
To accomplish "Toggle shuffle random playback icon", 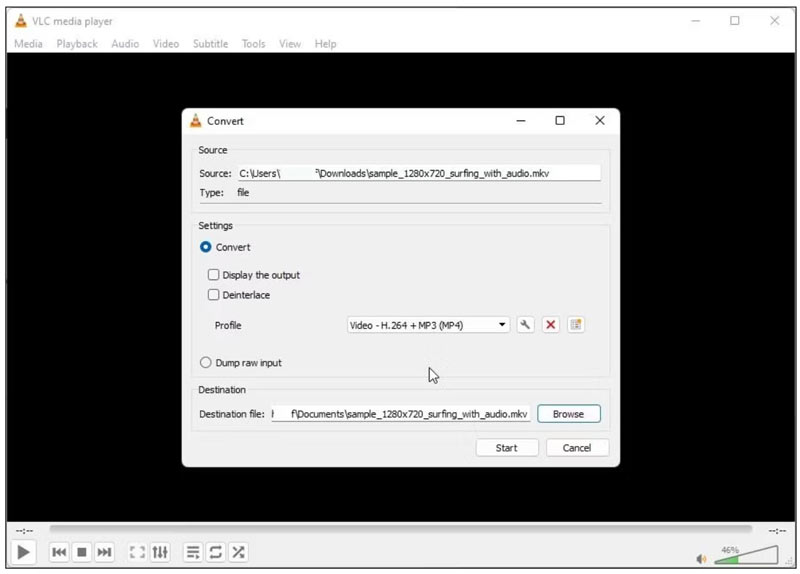I will pyautogui.click(x=238, y=553).
